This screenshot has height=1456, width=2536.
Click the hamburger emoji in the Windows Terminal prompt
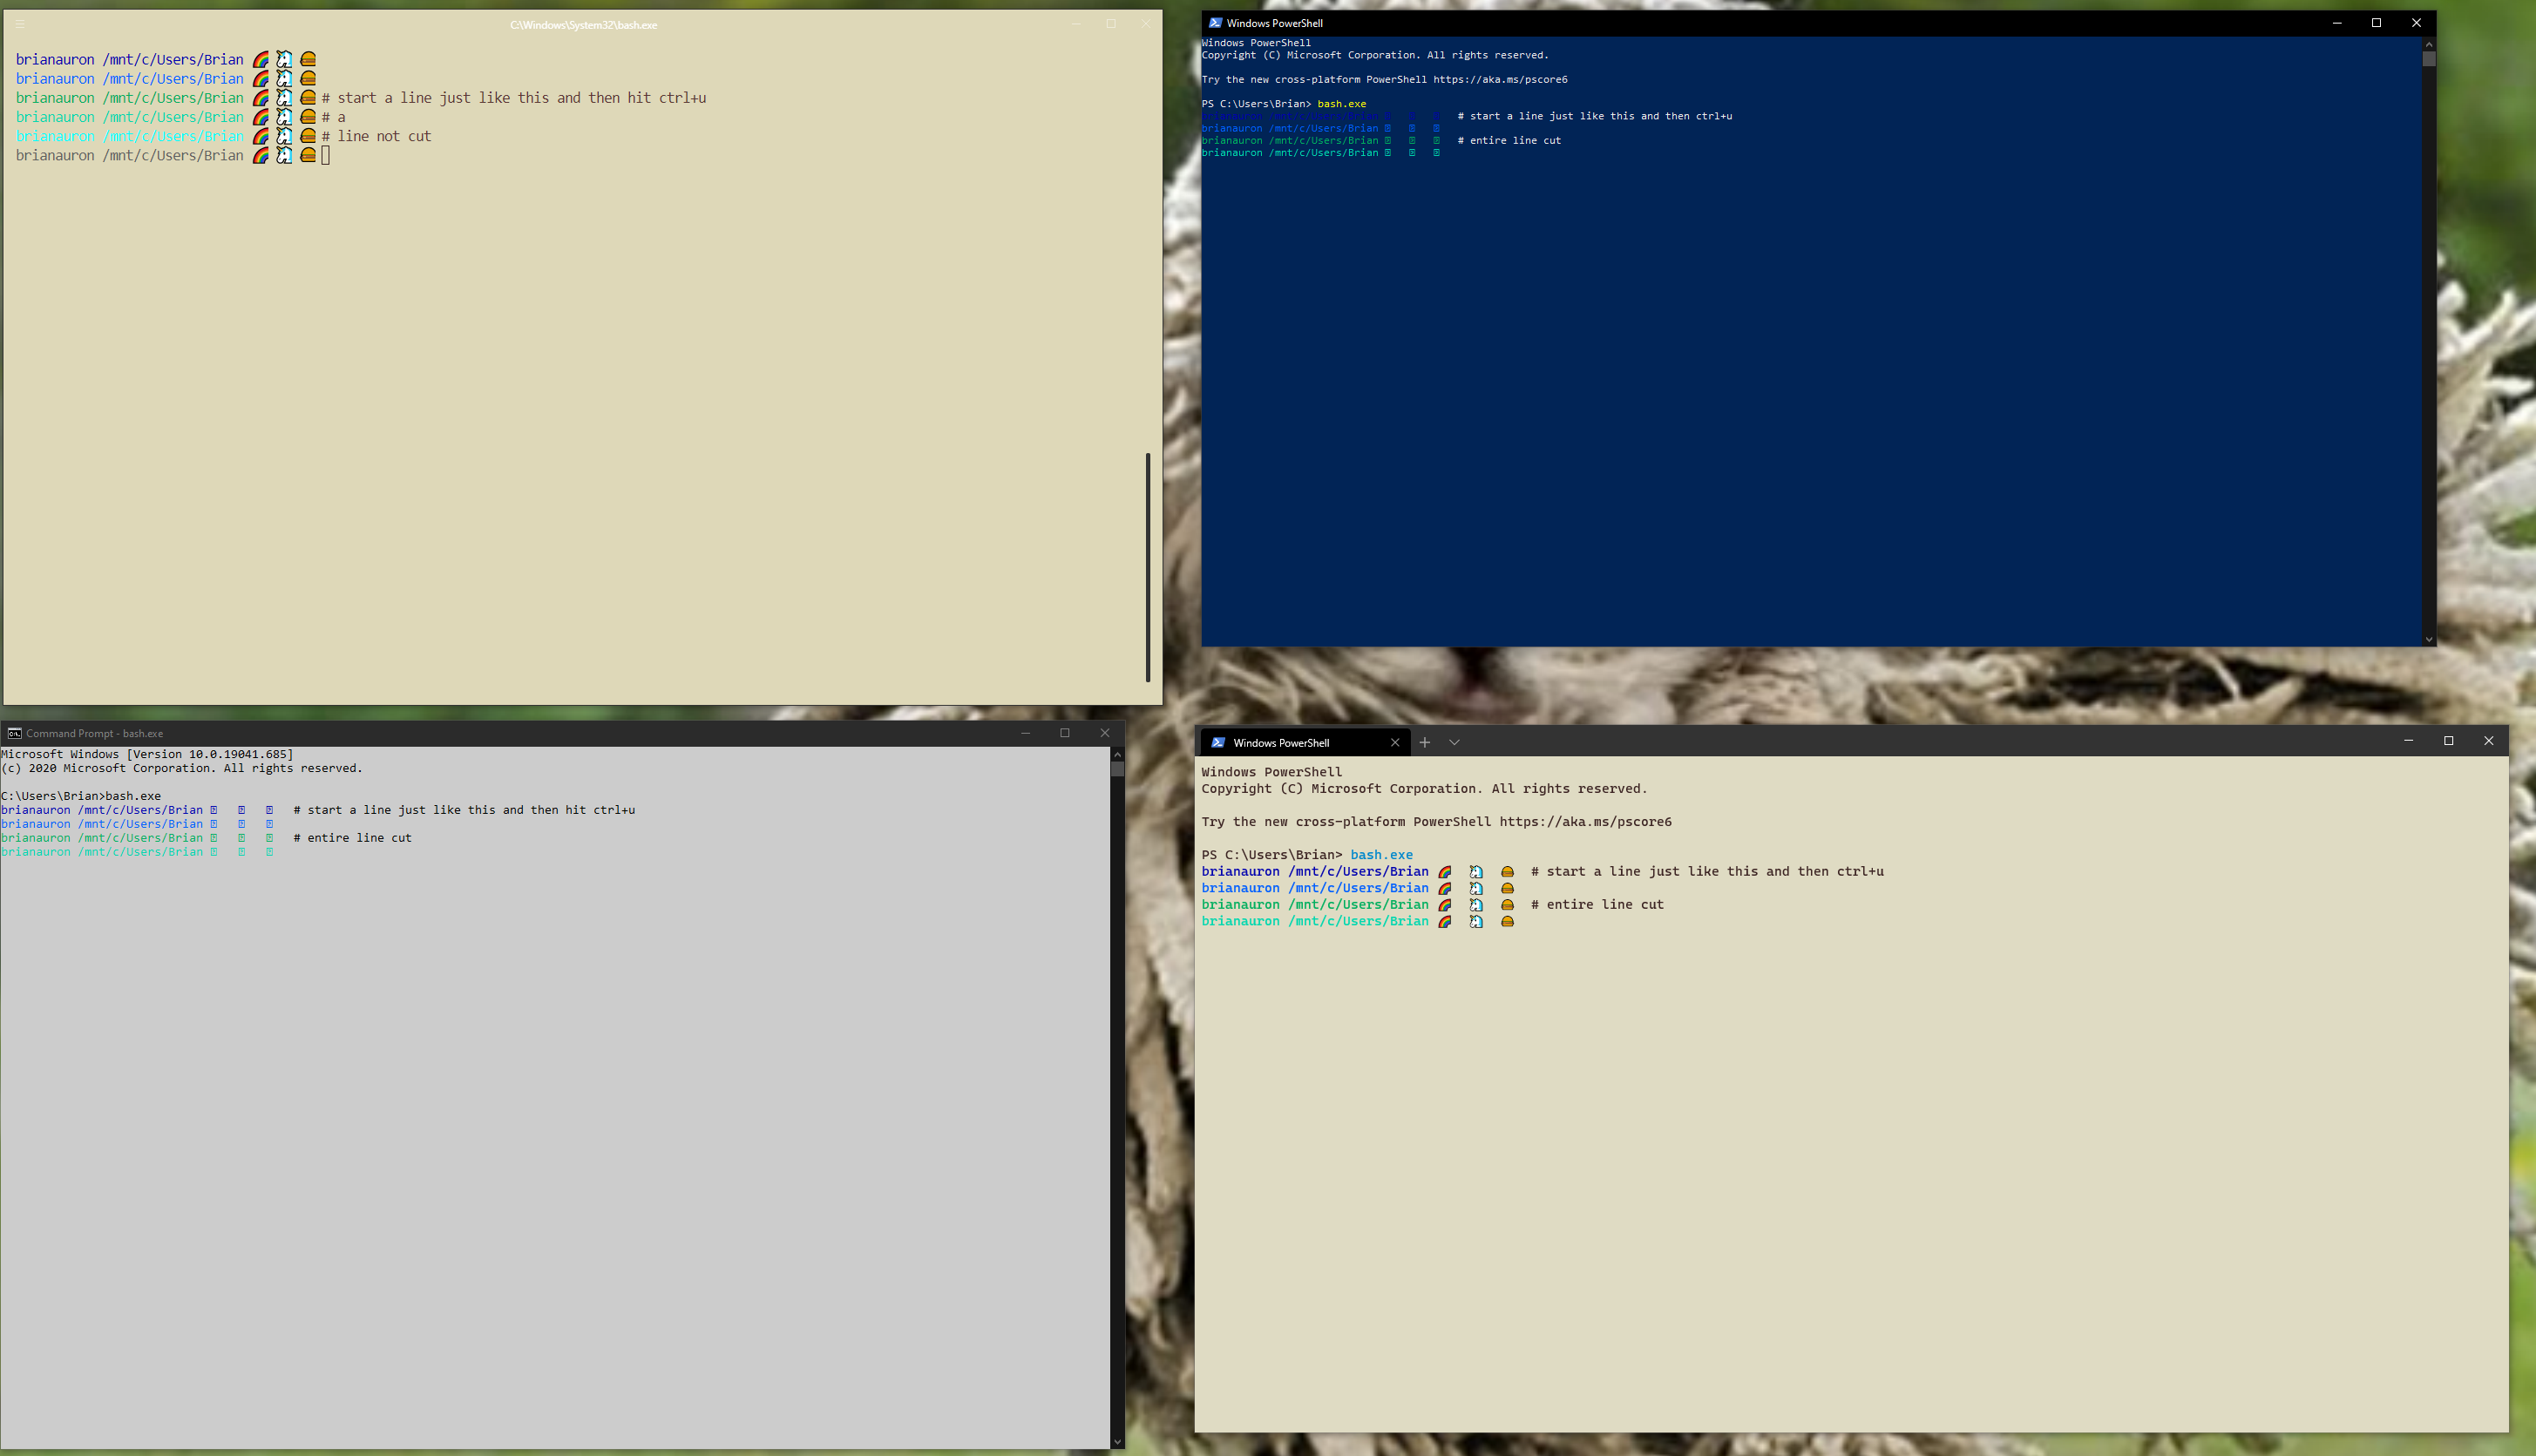[x=1507, y=871]
